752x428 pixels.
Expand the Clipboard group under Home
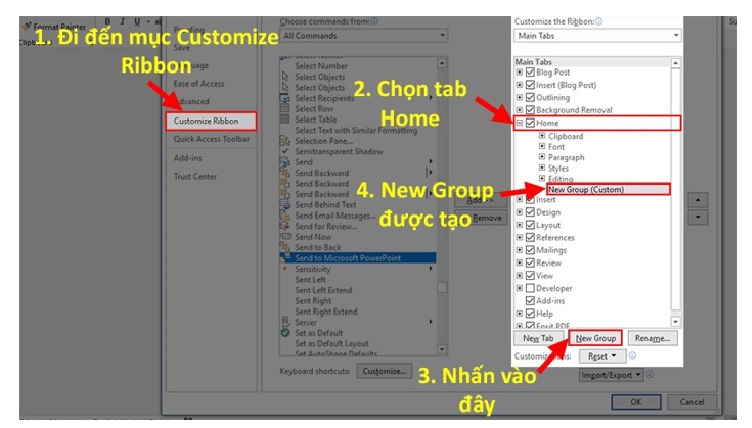click(x=542, y=136)
